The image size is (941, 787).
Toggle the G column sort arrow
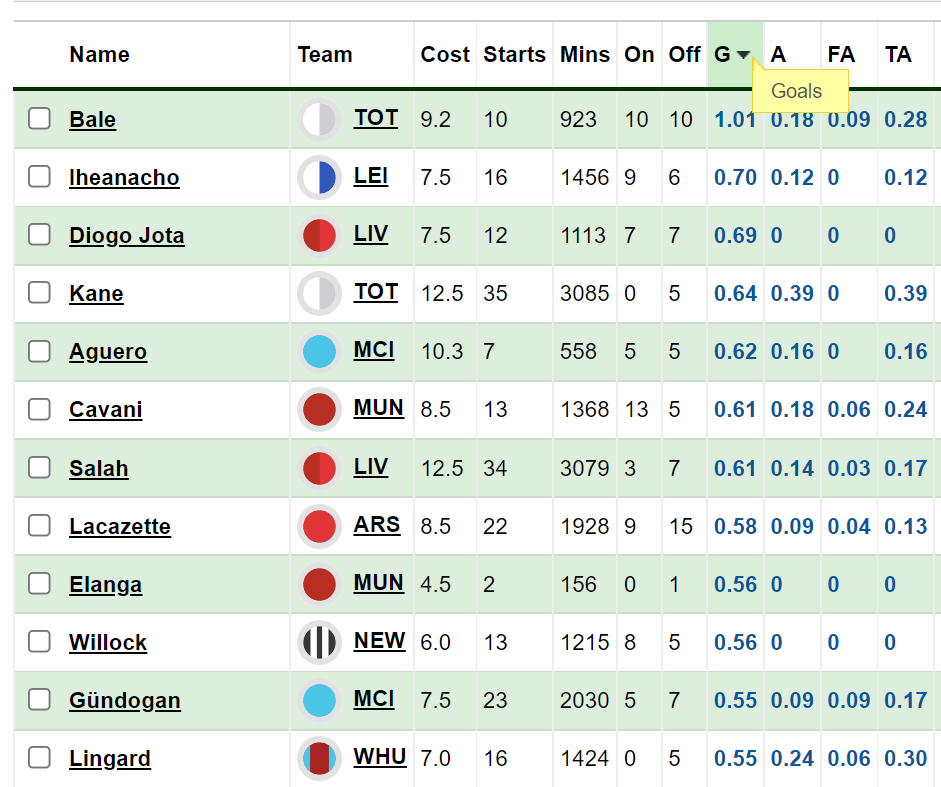(x=744, y=55)
